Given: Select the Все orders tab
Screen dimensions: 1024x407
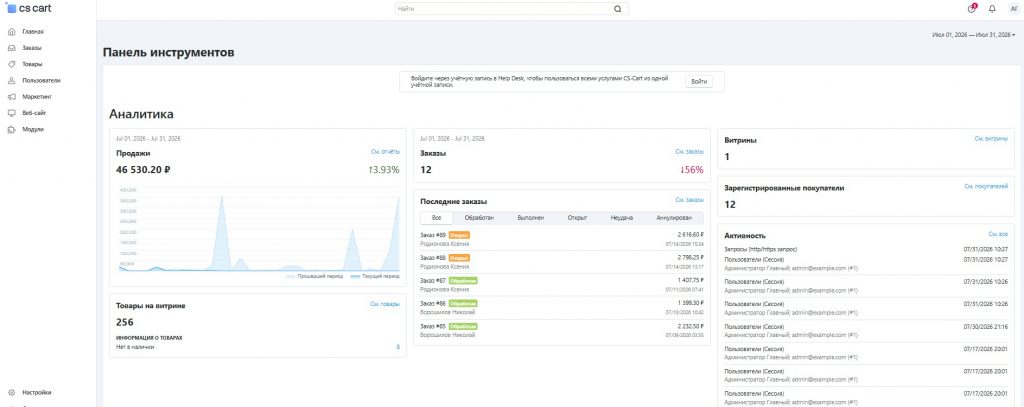Looking at the screenshot, I should coord(437,218).
